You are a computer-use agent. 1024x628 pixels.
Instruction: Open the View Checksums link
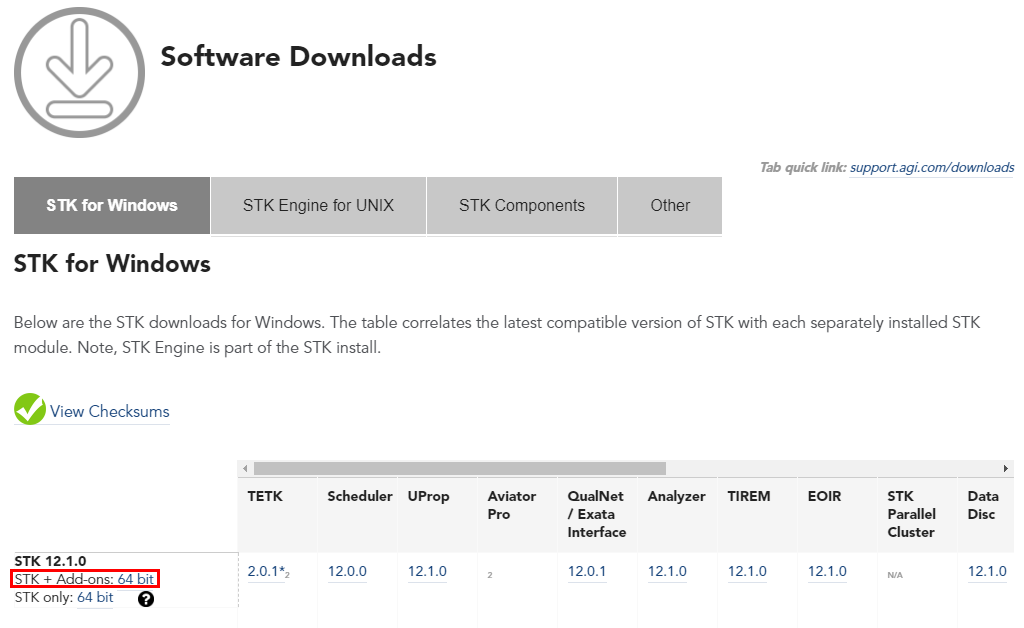coord(110,412)
